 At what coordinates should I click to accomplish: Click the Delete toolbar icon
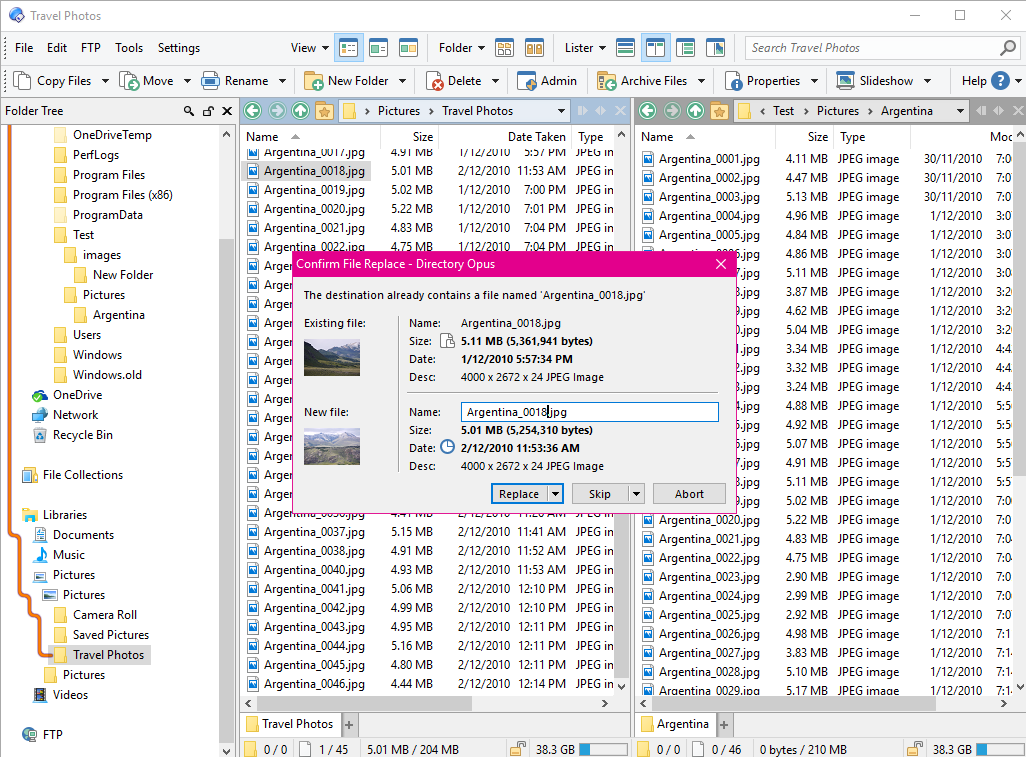click(432, 80)
